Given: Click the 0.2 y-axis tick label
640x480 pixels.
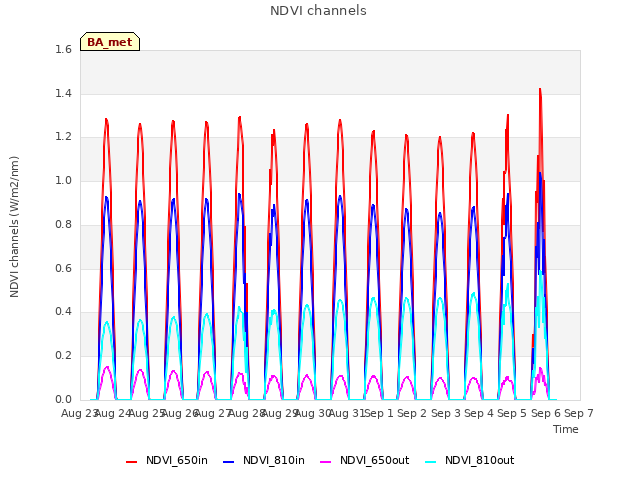Looking at the screenshot, I should tap(63, 356).
